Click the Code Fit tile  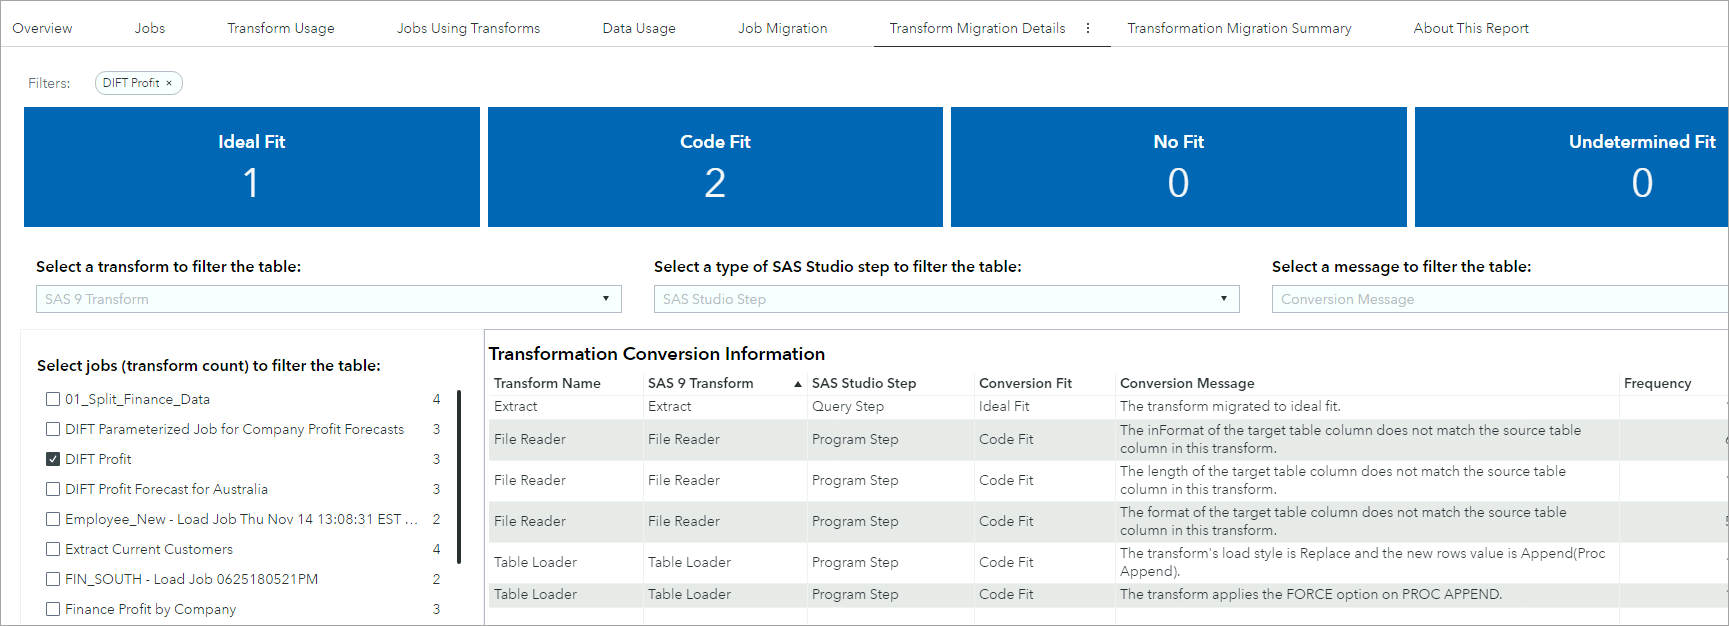point(715,167)
